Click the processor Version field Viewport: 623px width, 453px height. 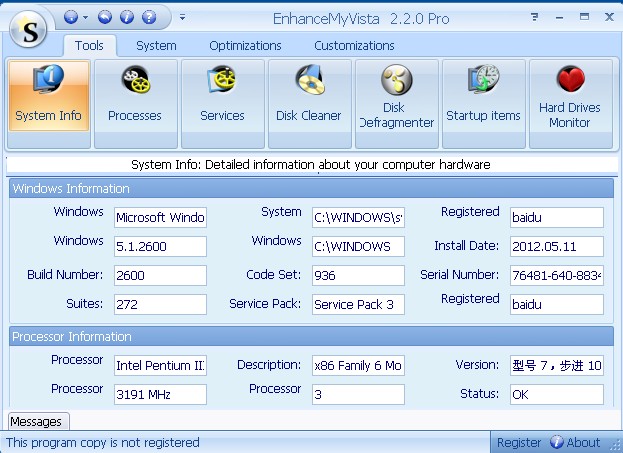557,365
